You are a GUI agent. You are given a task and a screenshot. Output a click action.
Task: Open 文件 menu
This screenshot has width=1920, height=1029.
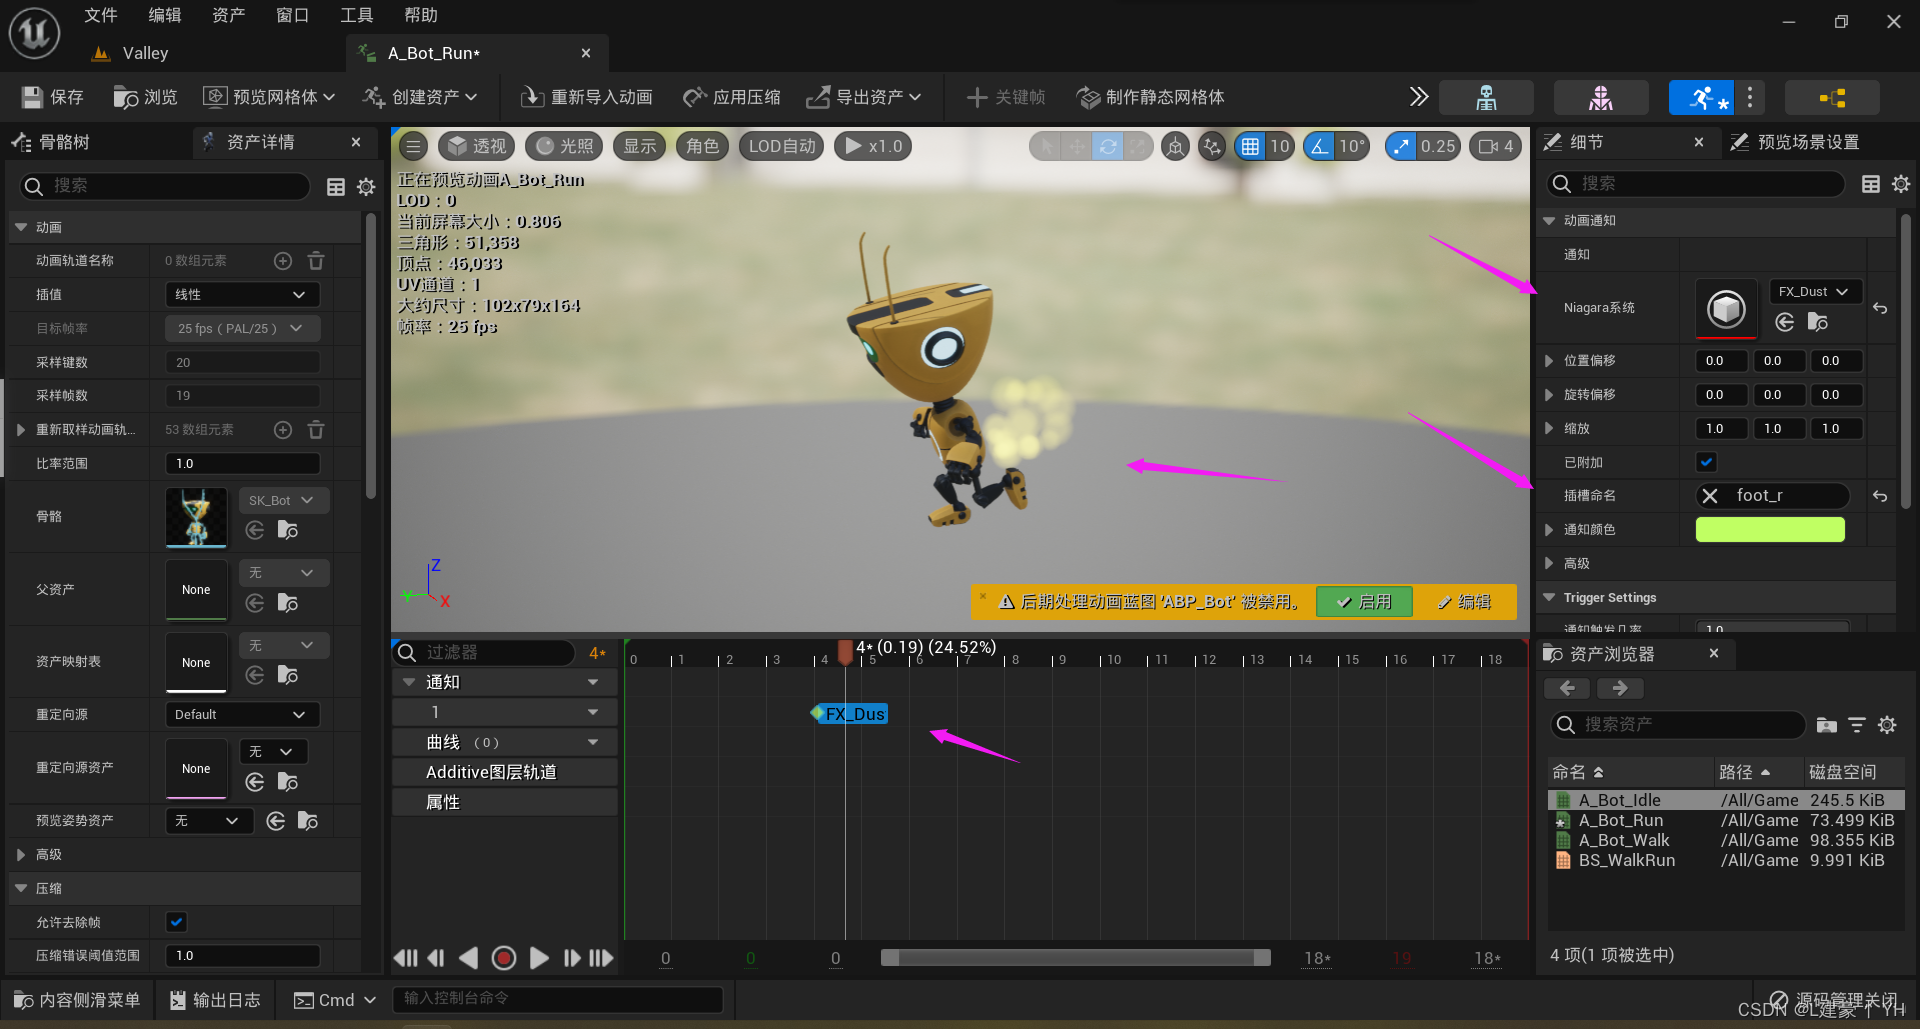point(101,15)
